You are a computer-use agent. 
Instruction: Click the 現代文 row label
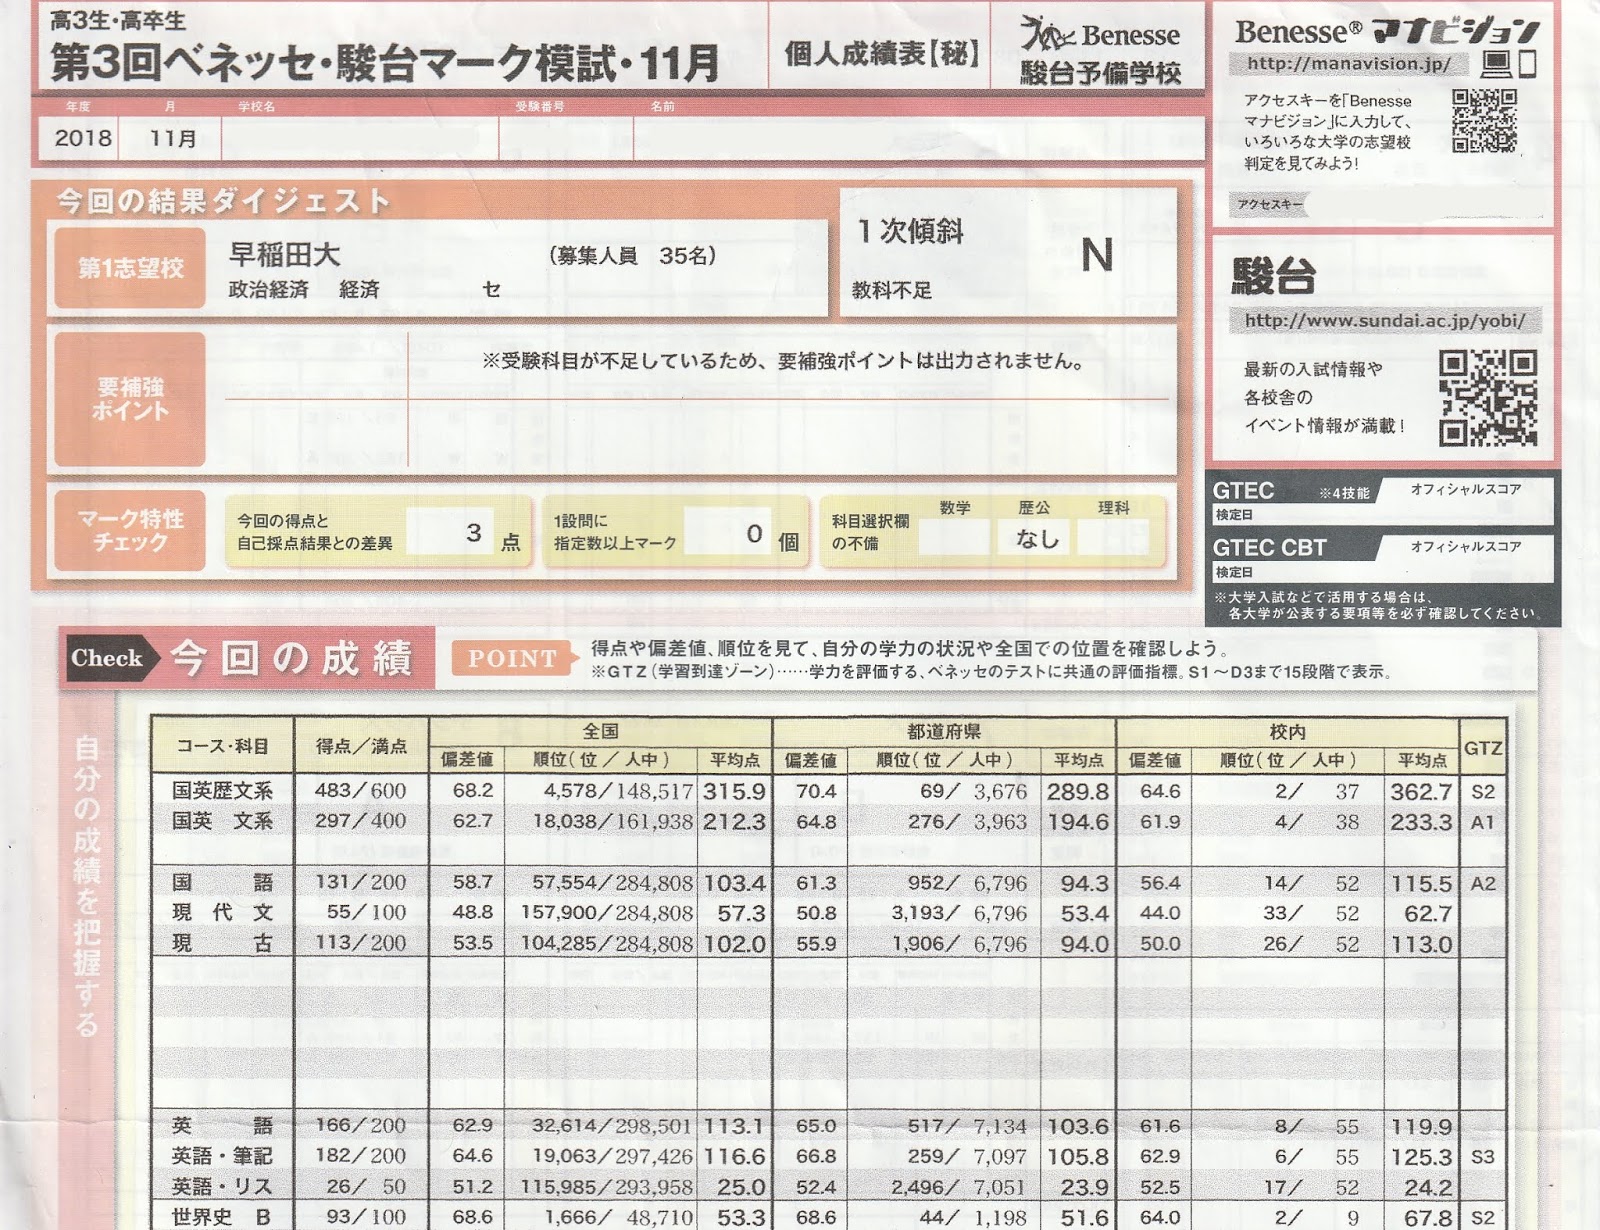pyautogui.click(x=222, y=912)
